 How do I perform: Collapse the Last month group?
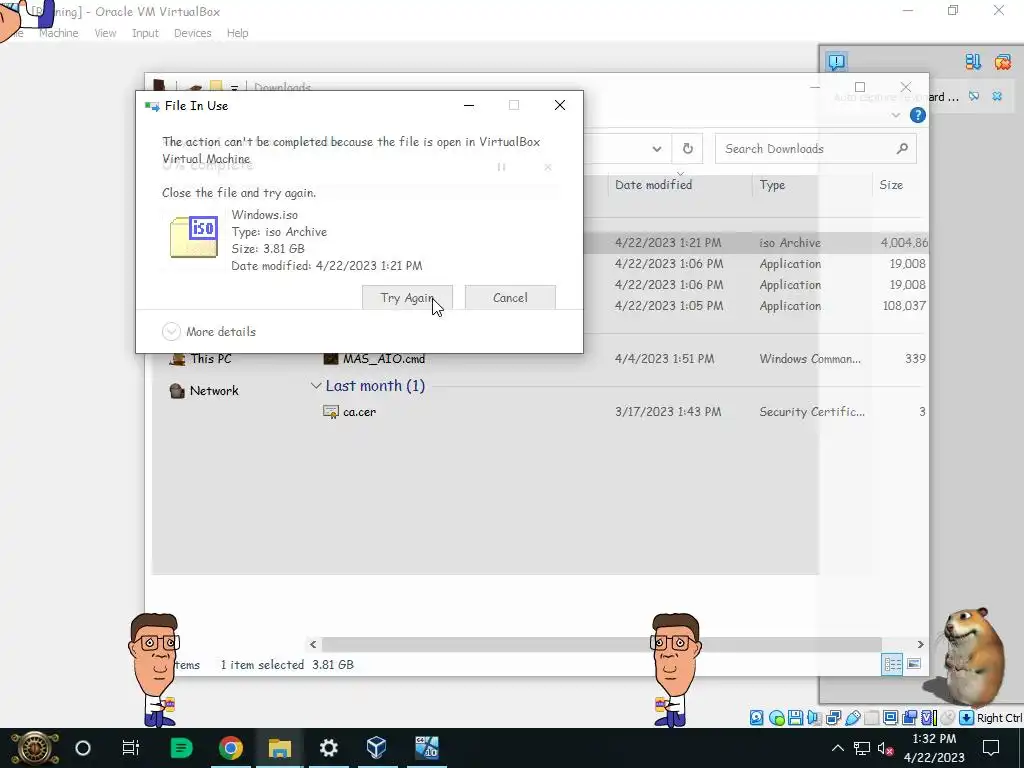click(x=316, y=386)
